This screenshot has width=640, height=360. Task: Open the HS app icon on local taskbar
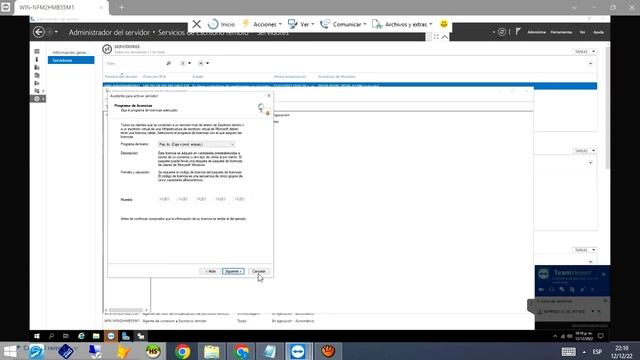pyautogui.click(x=153, y=351)
